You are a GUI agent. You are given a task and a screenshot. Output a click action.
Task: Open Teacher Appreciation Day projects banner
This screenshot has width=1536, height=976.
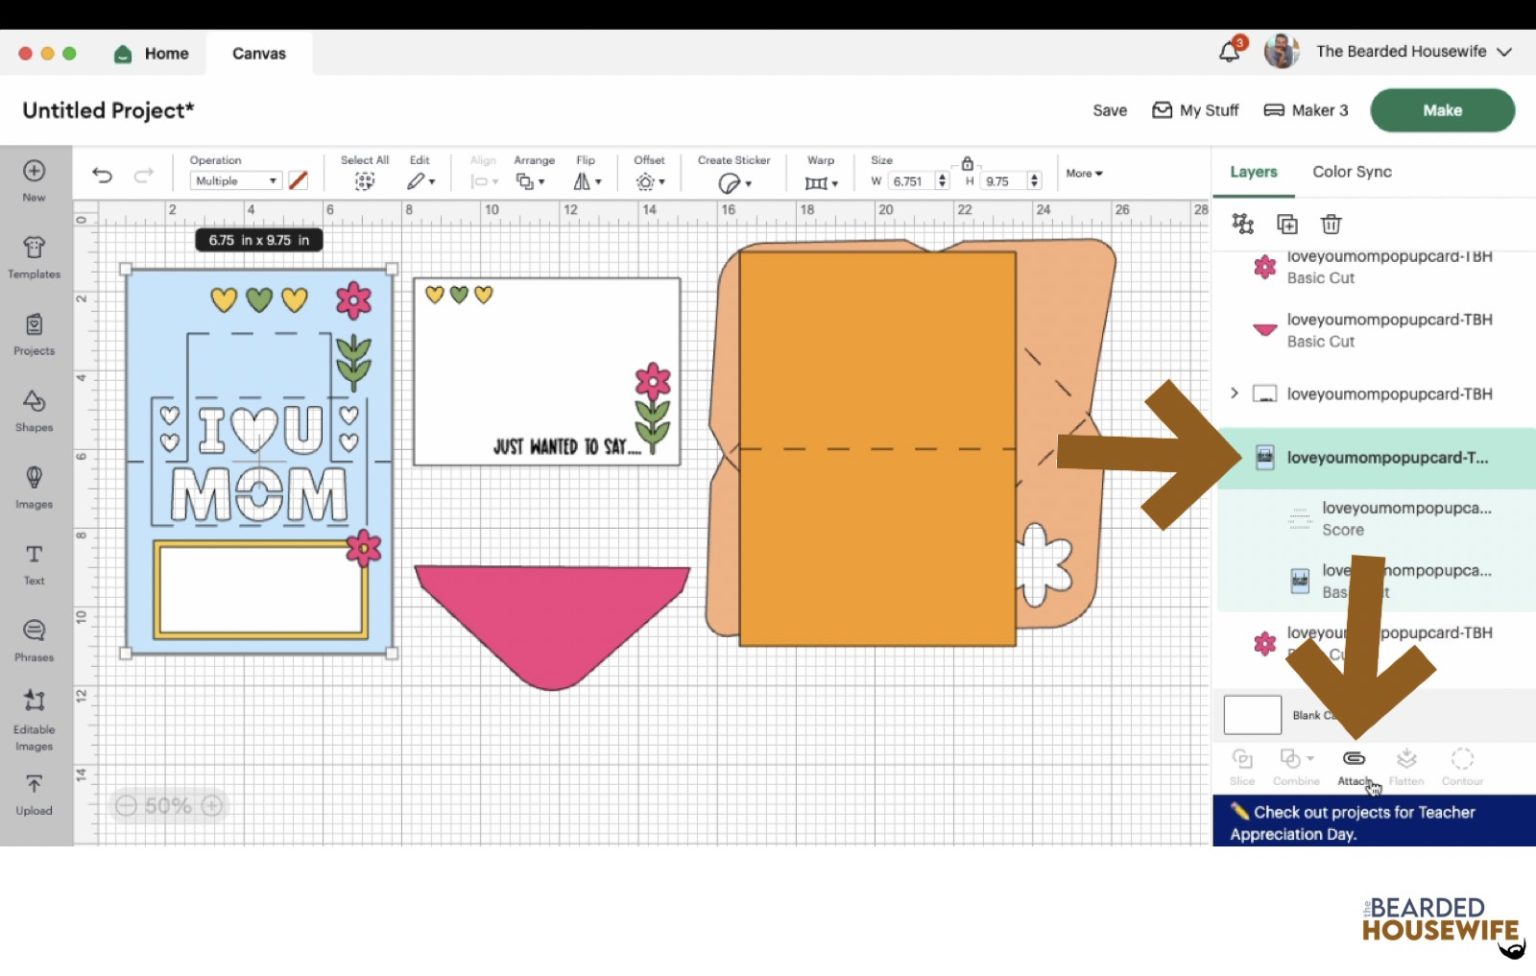1373,822
